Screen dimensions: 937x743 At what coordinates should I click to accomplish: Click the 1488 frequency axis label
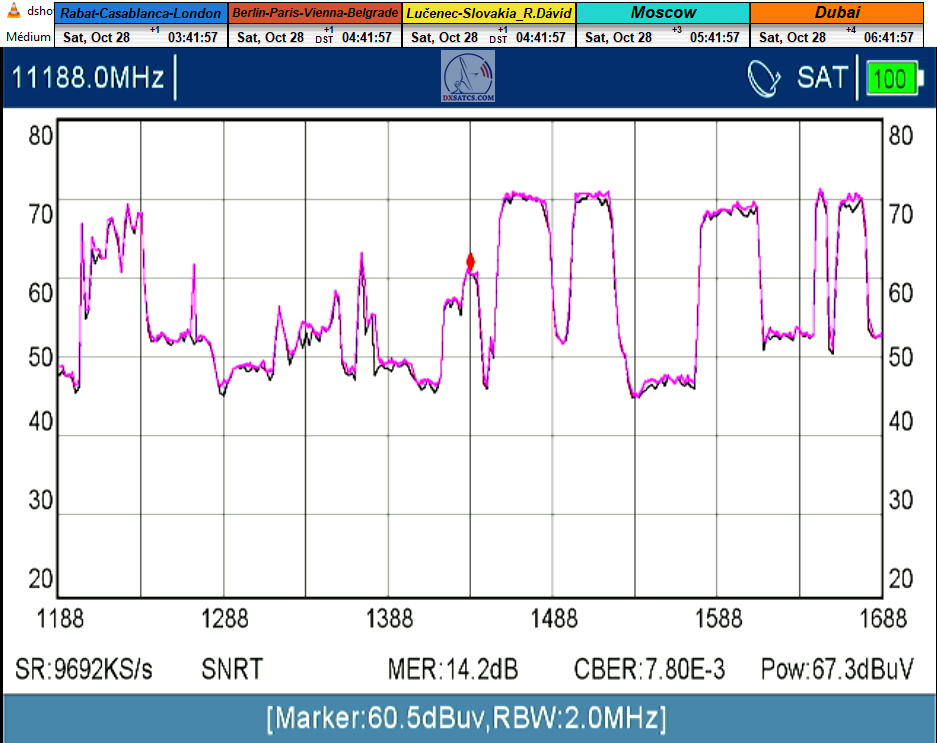coord(553,618)
